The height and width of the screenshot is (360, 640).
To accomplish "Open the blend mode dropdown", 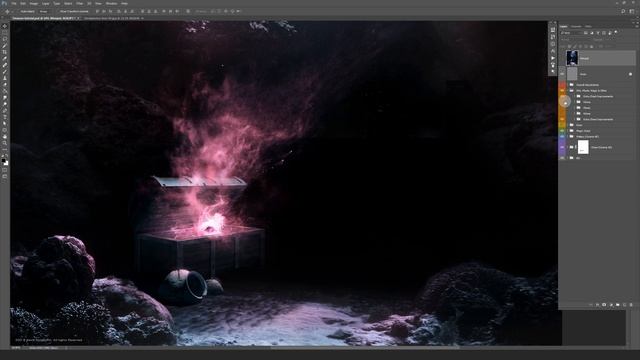I will (574, 40).
